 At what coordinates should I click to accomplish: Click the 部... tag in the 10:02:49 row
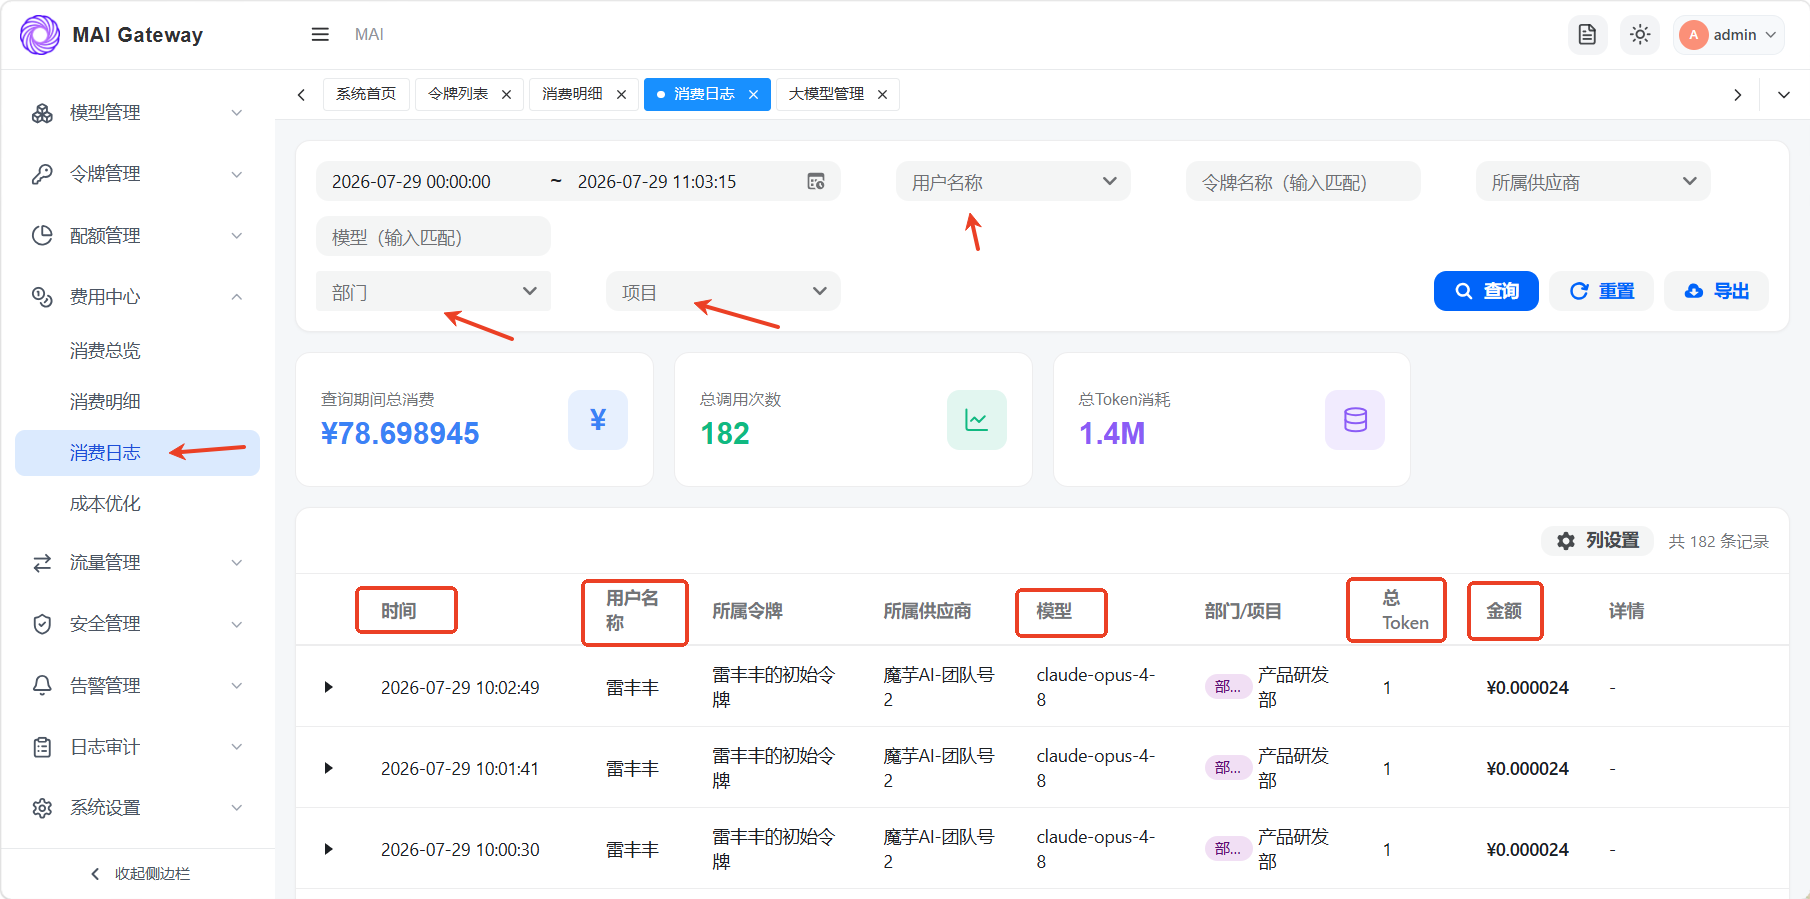click(x=1228, y=687)
